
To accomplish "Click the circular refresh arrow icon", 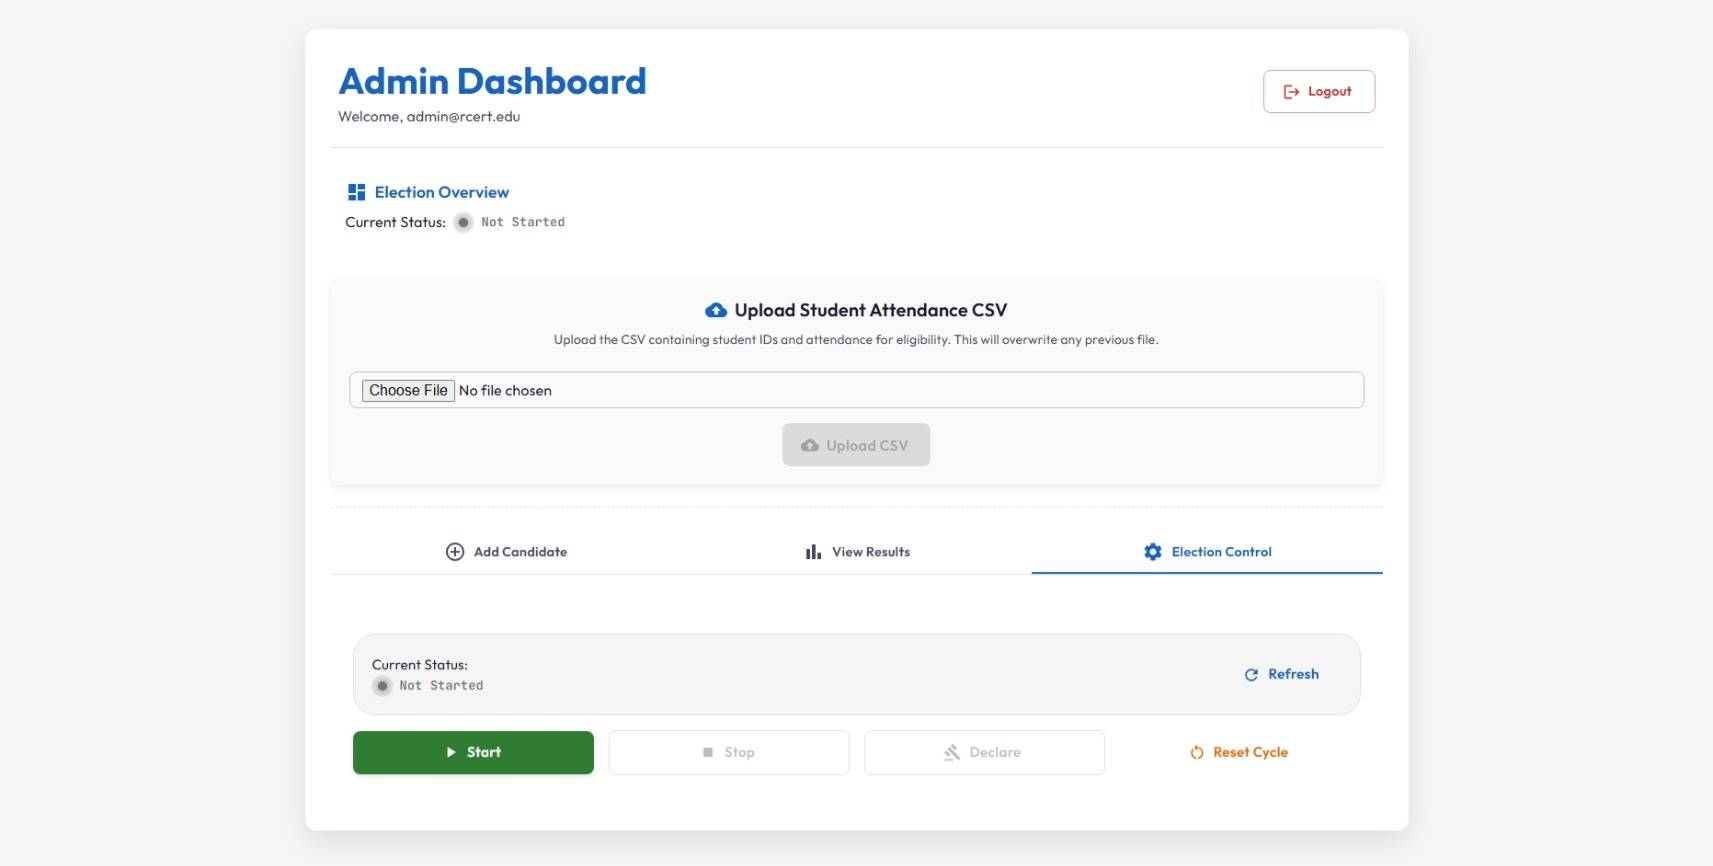I will pos(1251,675).
